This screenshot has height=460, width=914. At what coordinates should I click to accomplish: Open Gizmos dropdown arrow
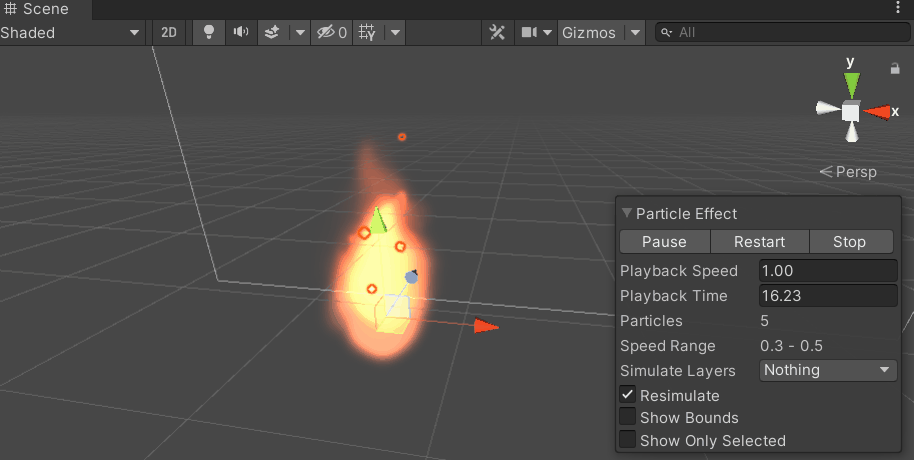tap(635, 33)
